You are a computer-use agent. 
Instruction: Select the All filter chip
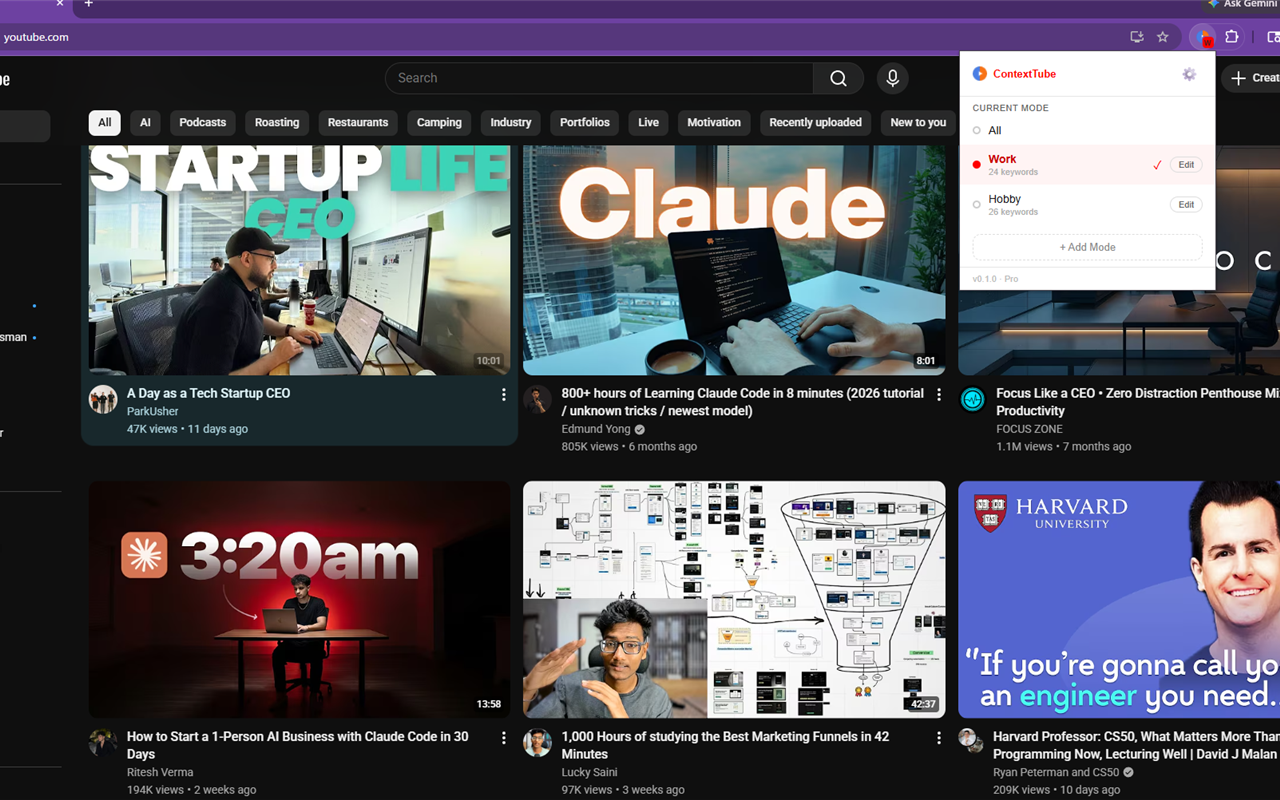[105, 122]
